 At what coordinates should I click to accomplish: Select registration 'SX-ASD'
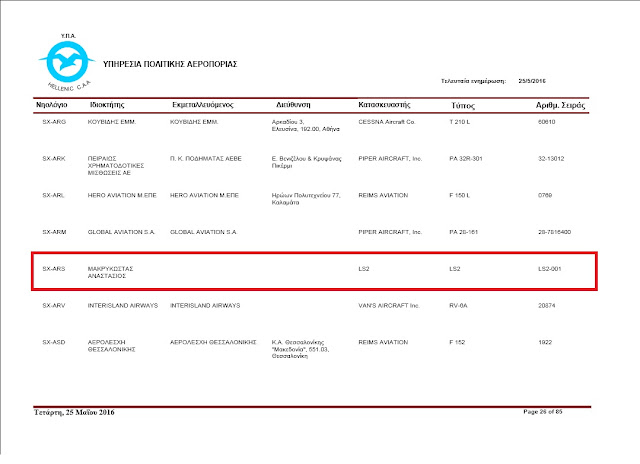click(x=54, y=342)
